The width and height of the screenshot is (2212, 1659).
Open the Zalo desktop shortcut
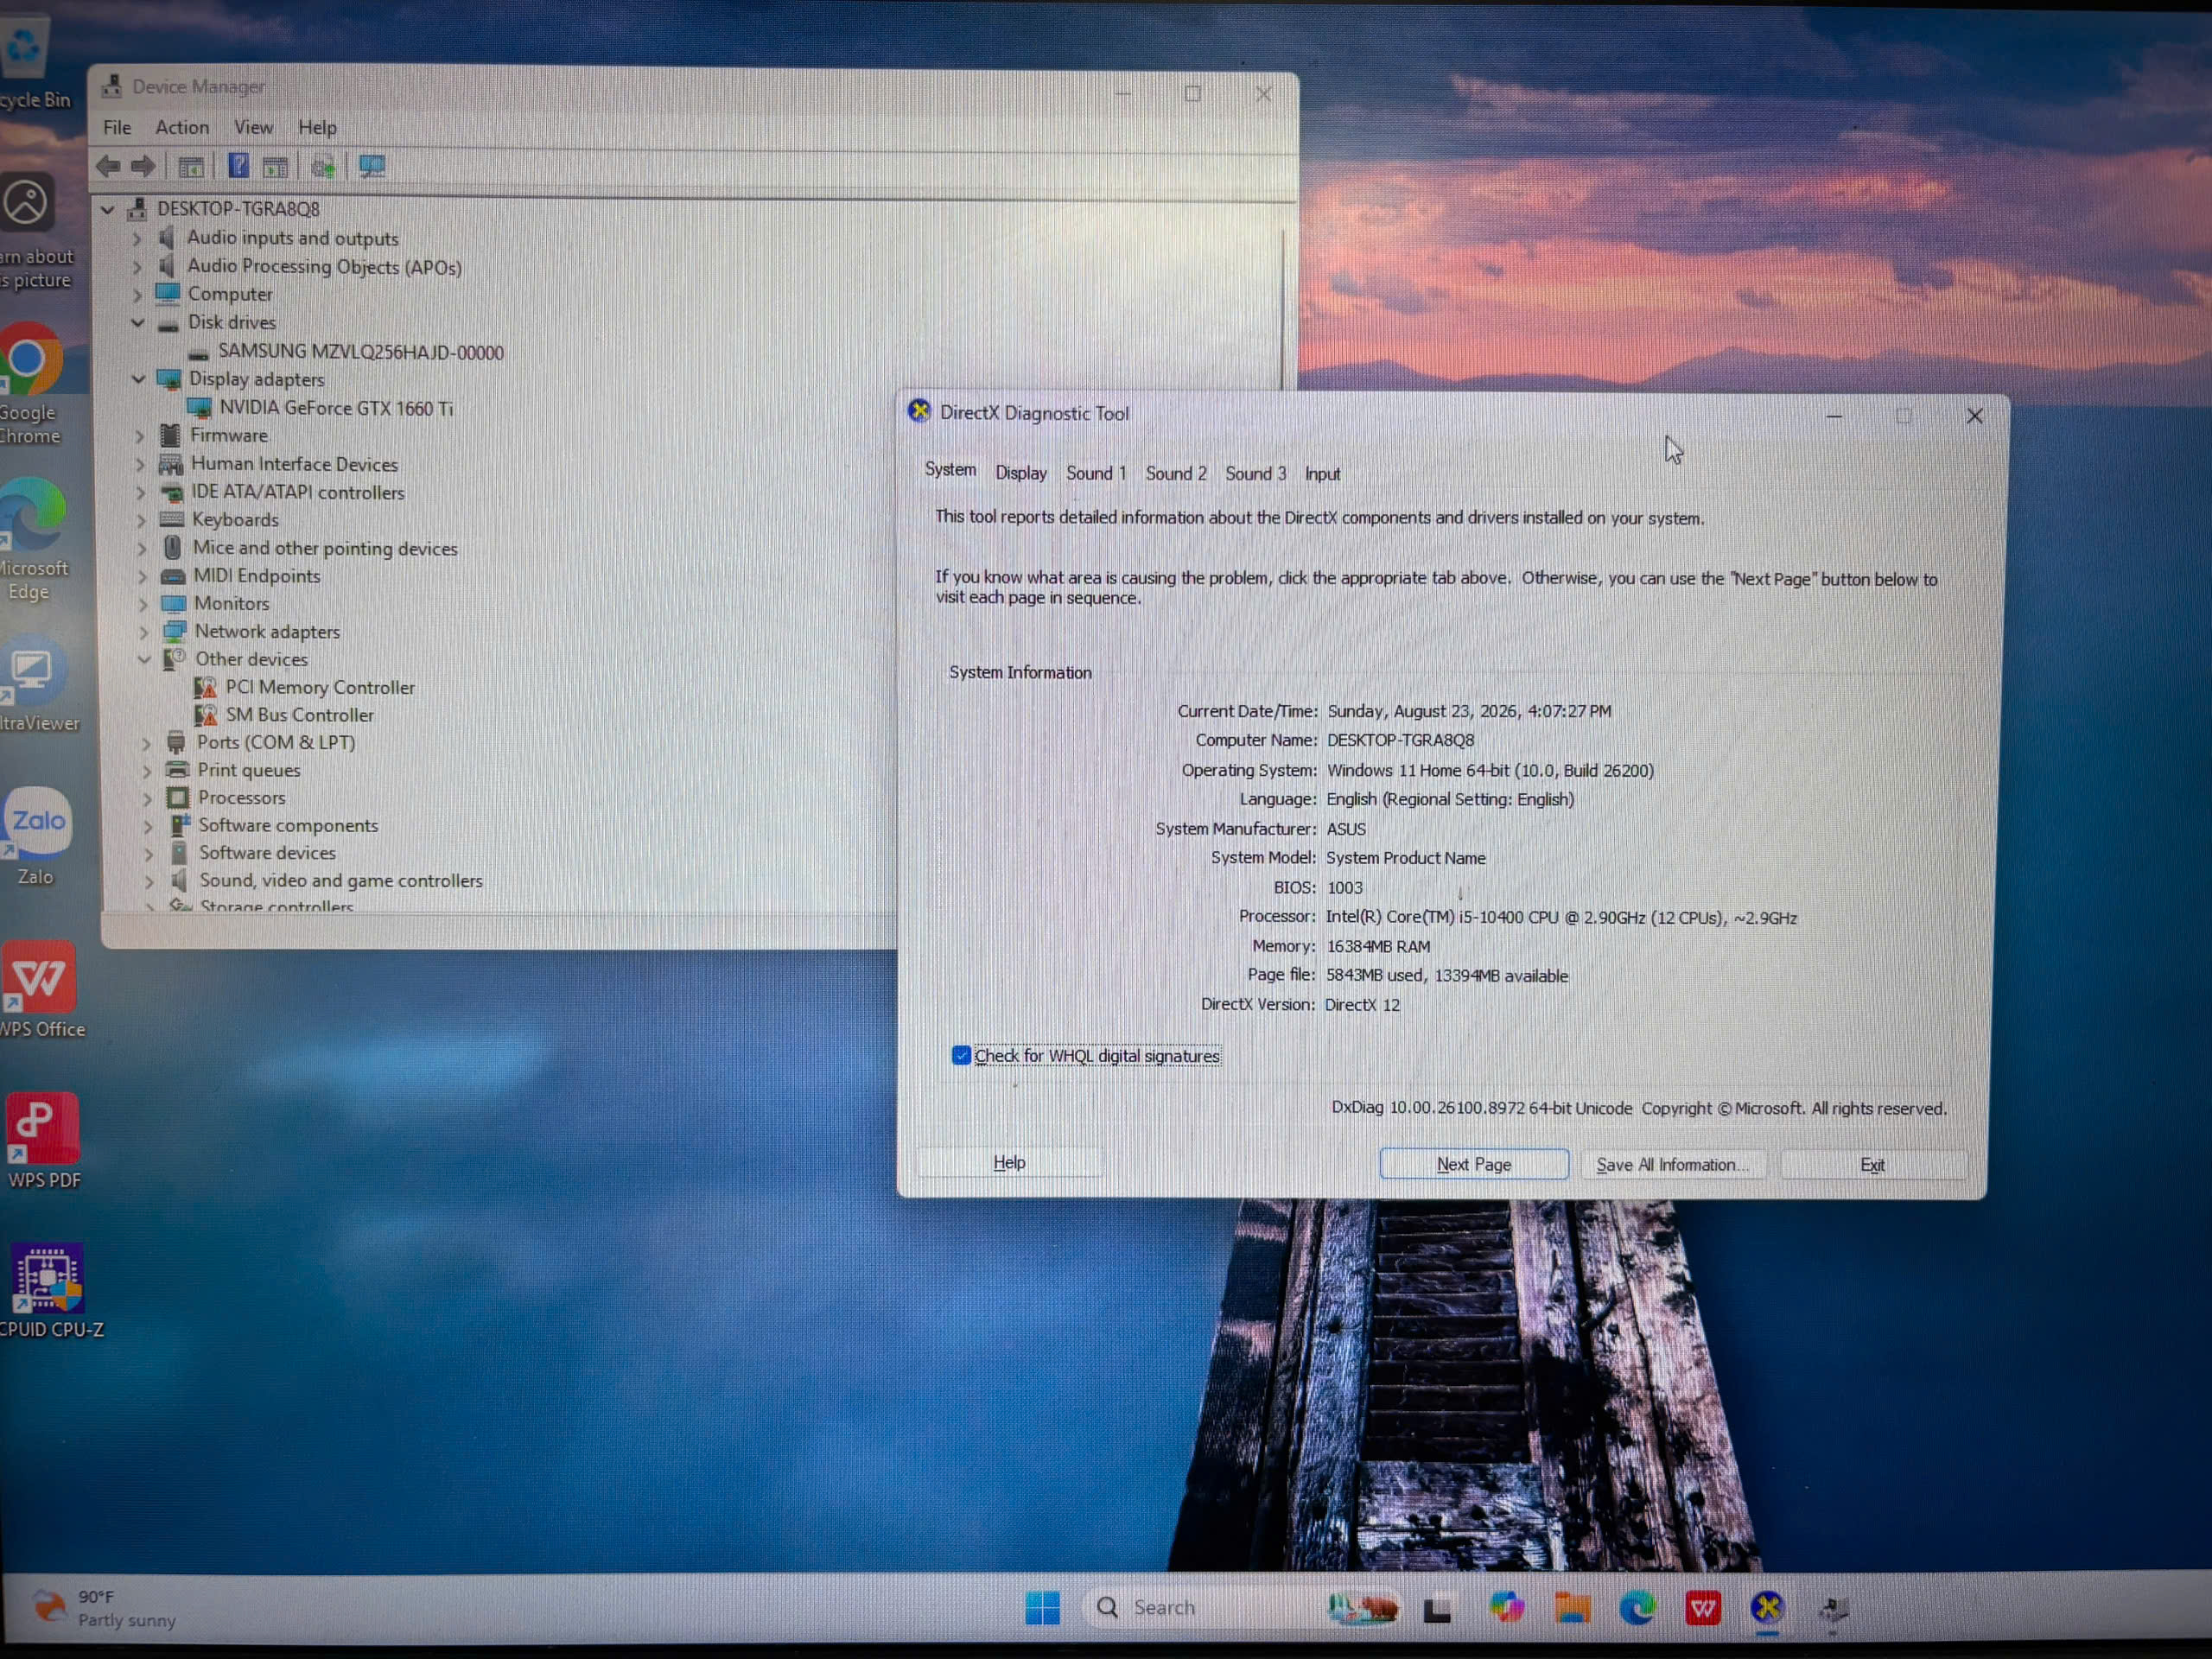37,836
